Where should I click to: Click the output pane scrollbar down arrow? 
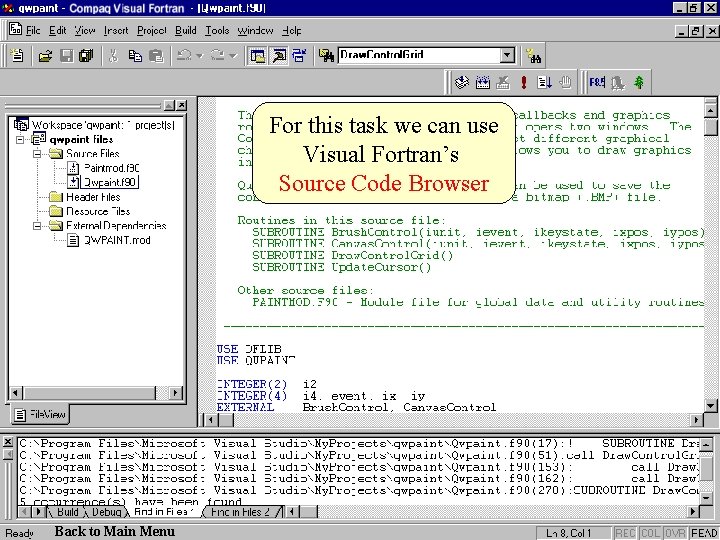pyautogui.click(x=706, y=497)
